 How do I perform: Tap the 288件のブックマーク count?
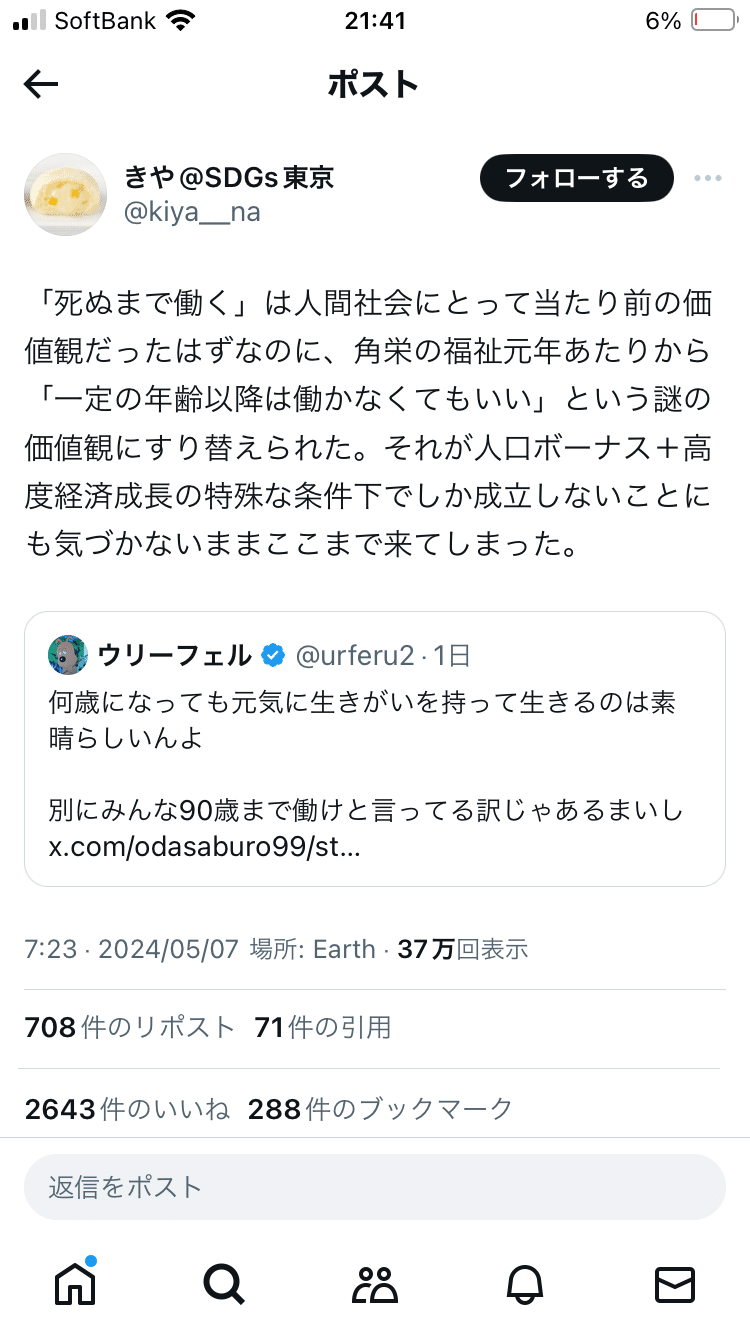tap(380, 1108)
